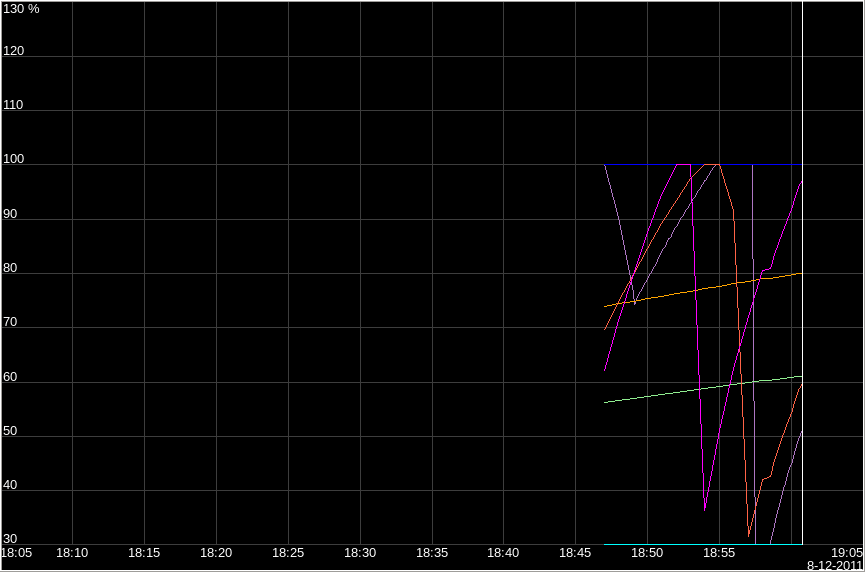Click the 30 label on vertical axis
865x572 pixels.
(10, 538)
